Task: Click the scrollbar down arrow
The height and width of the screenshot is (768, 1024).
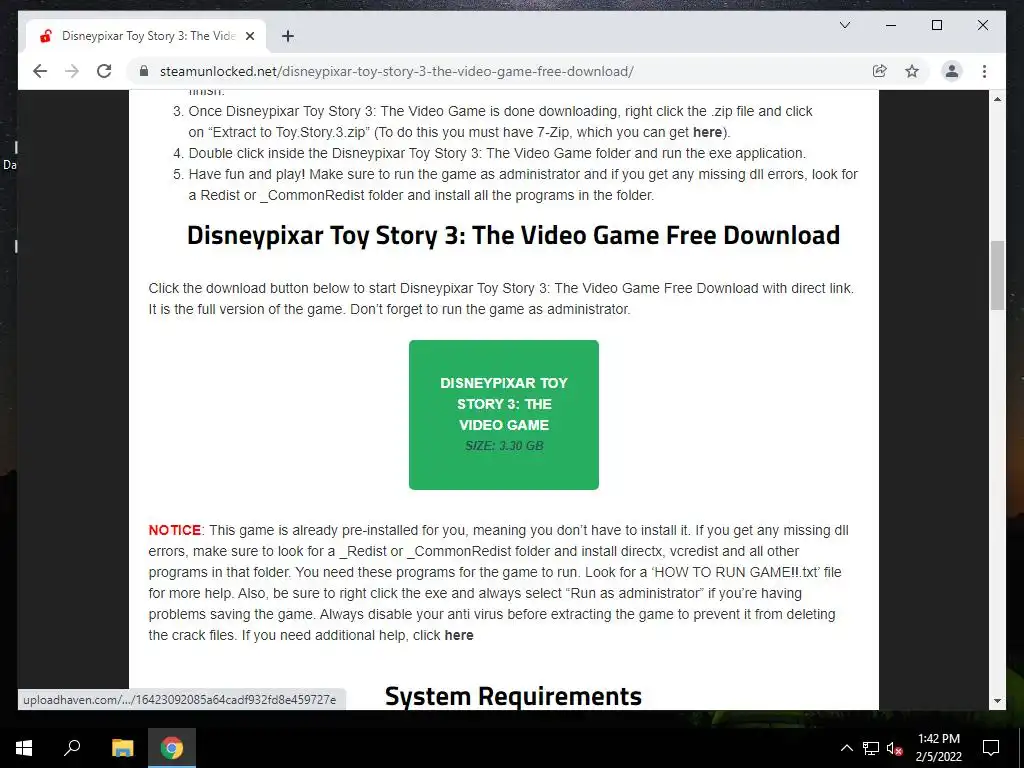Action: (x=997, y=701)
